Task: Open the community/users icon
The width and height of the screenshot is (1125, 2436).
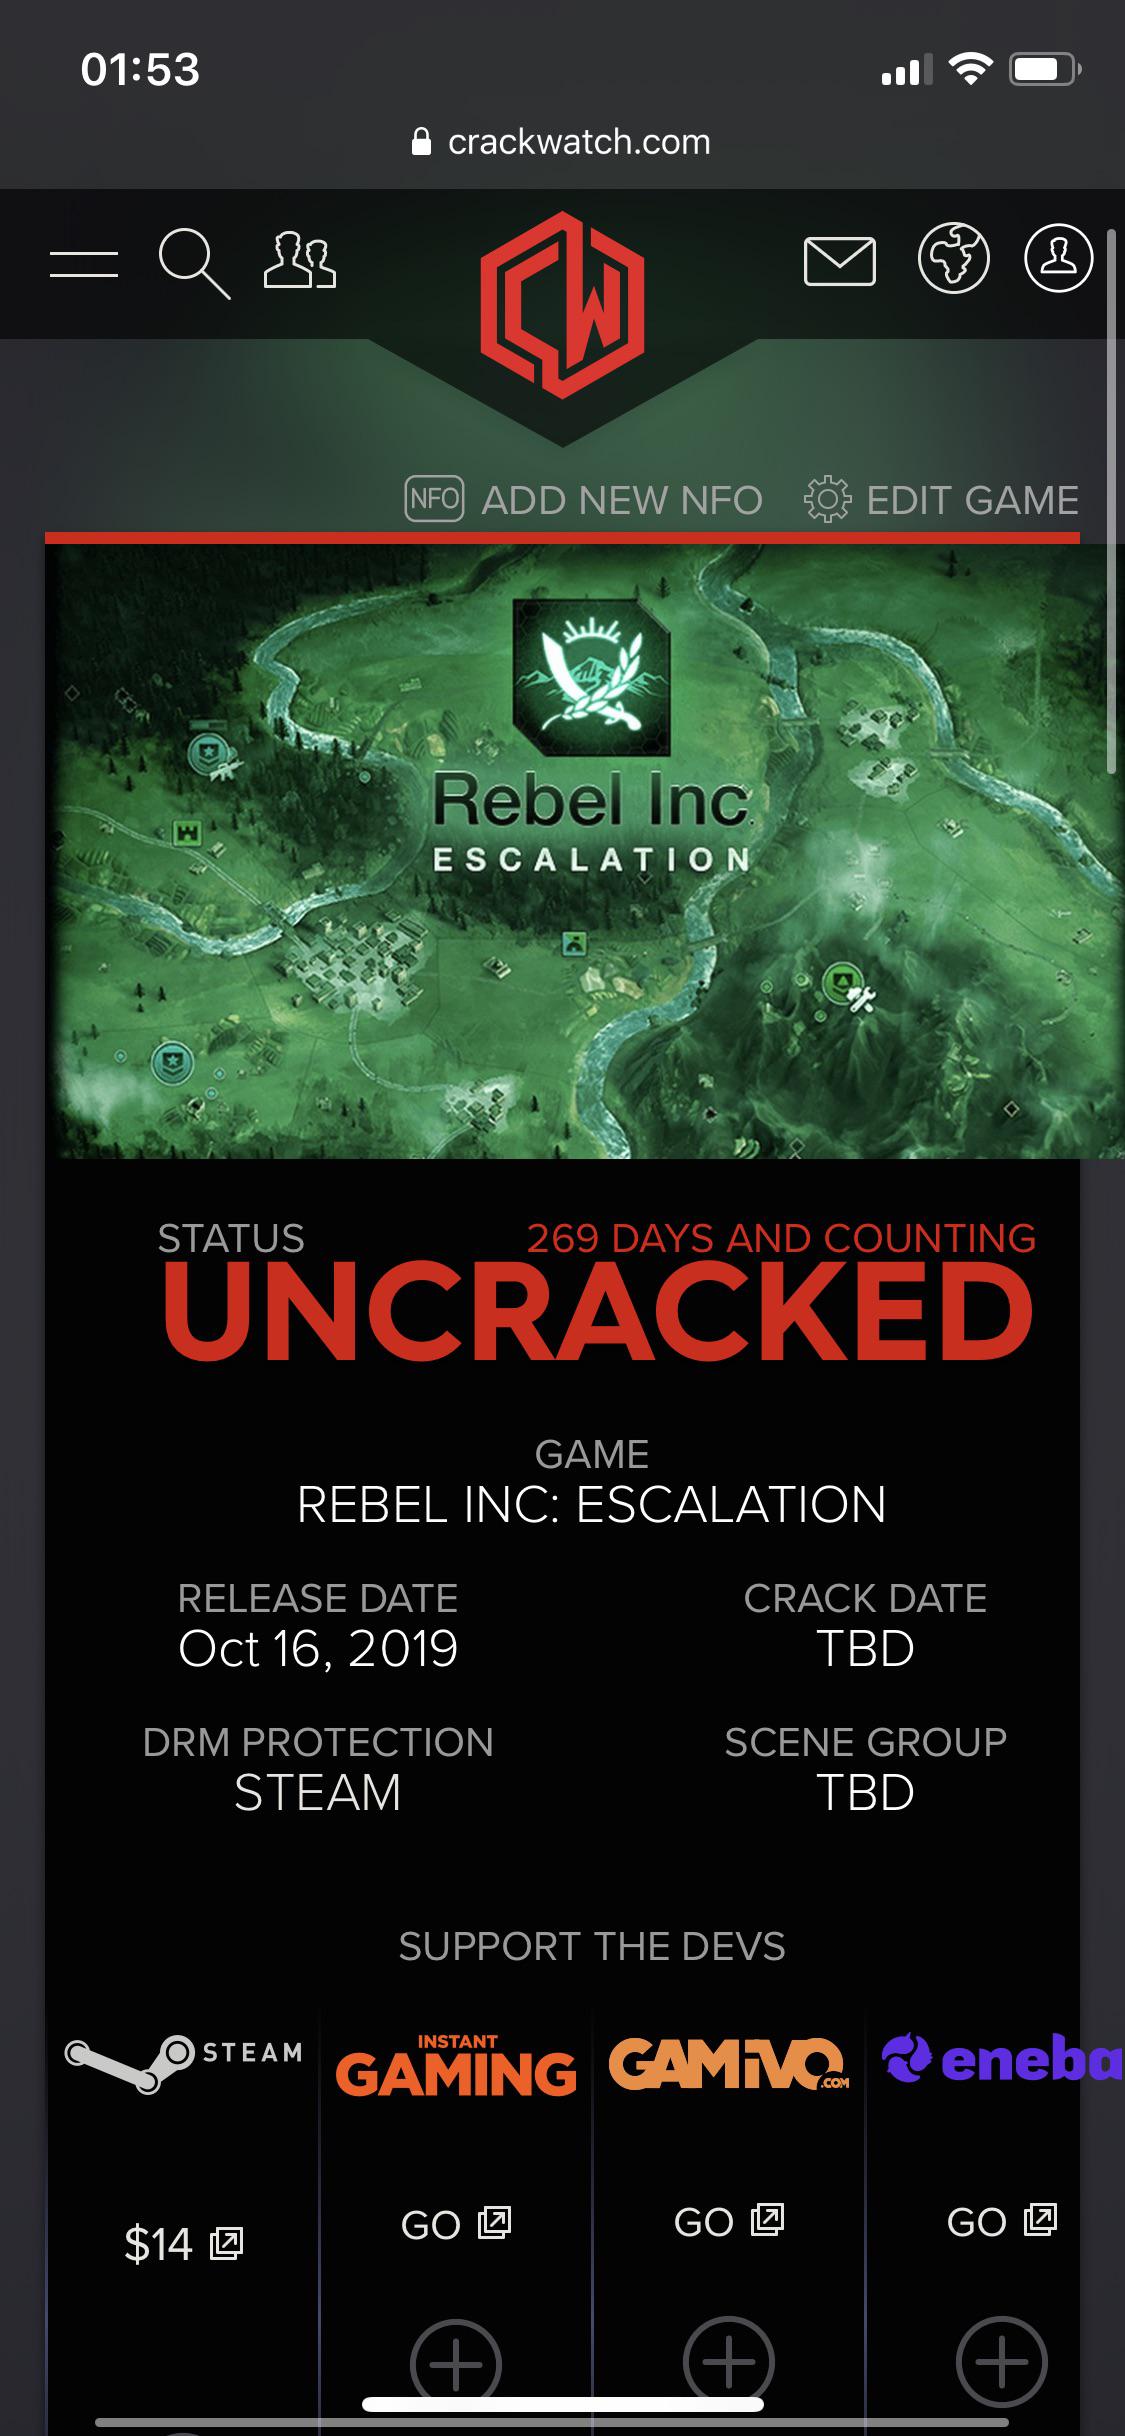Action: tap(301, 262)
